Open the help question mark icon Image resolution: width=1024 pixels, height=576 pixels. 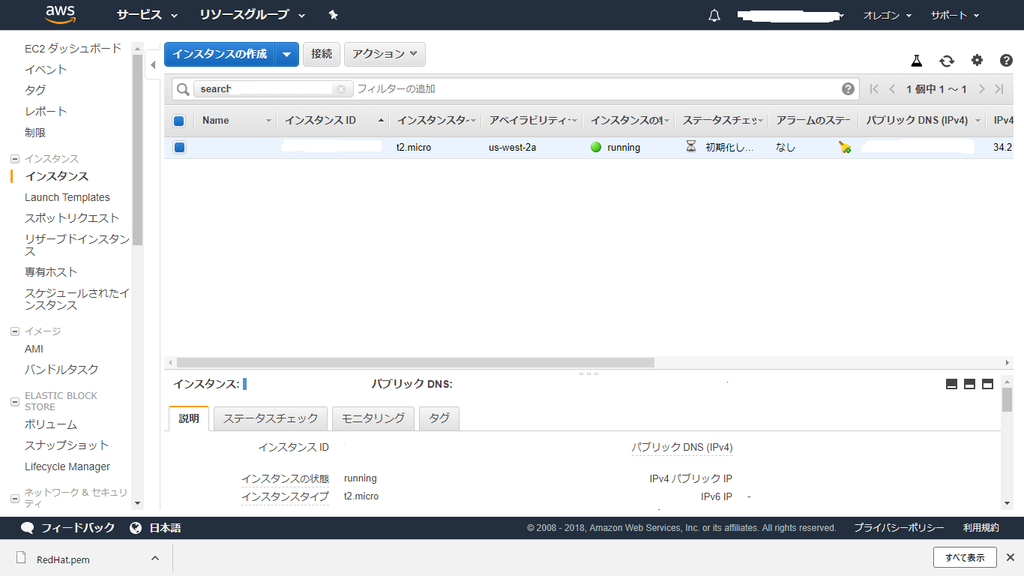pos(1007,61)
